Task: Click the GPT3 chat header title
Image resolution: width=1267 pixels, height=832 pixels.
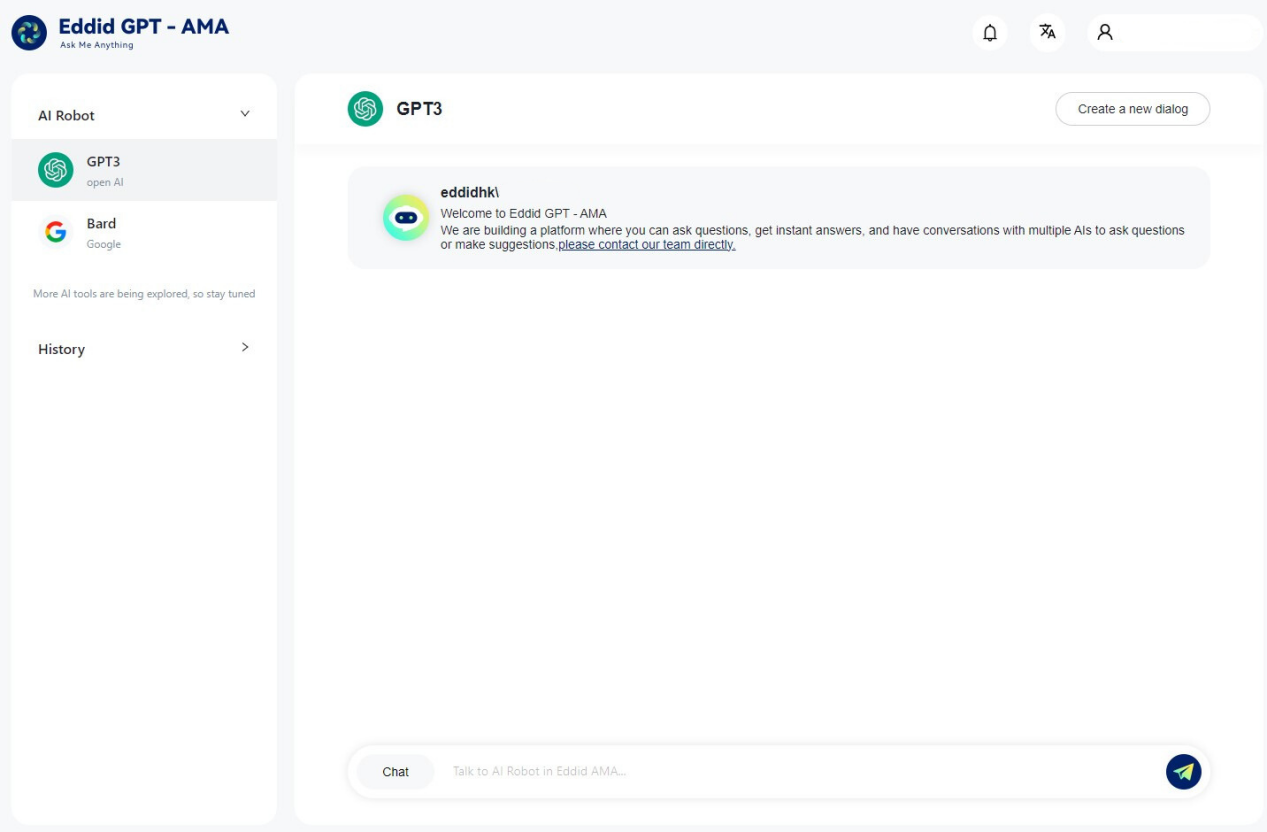Action: pyautogui.click(x=419, y=109)
